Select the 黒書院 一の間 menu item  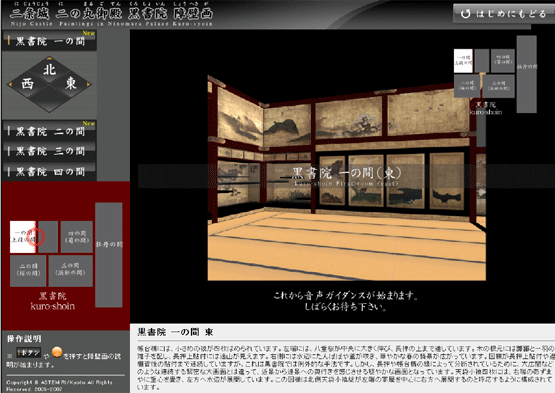49,41
